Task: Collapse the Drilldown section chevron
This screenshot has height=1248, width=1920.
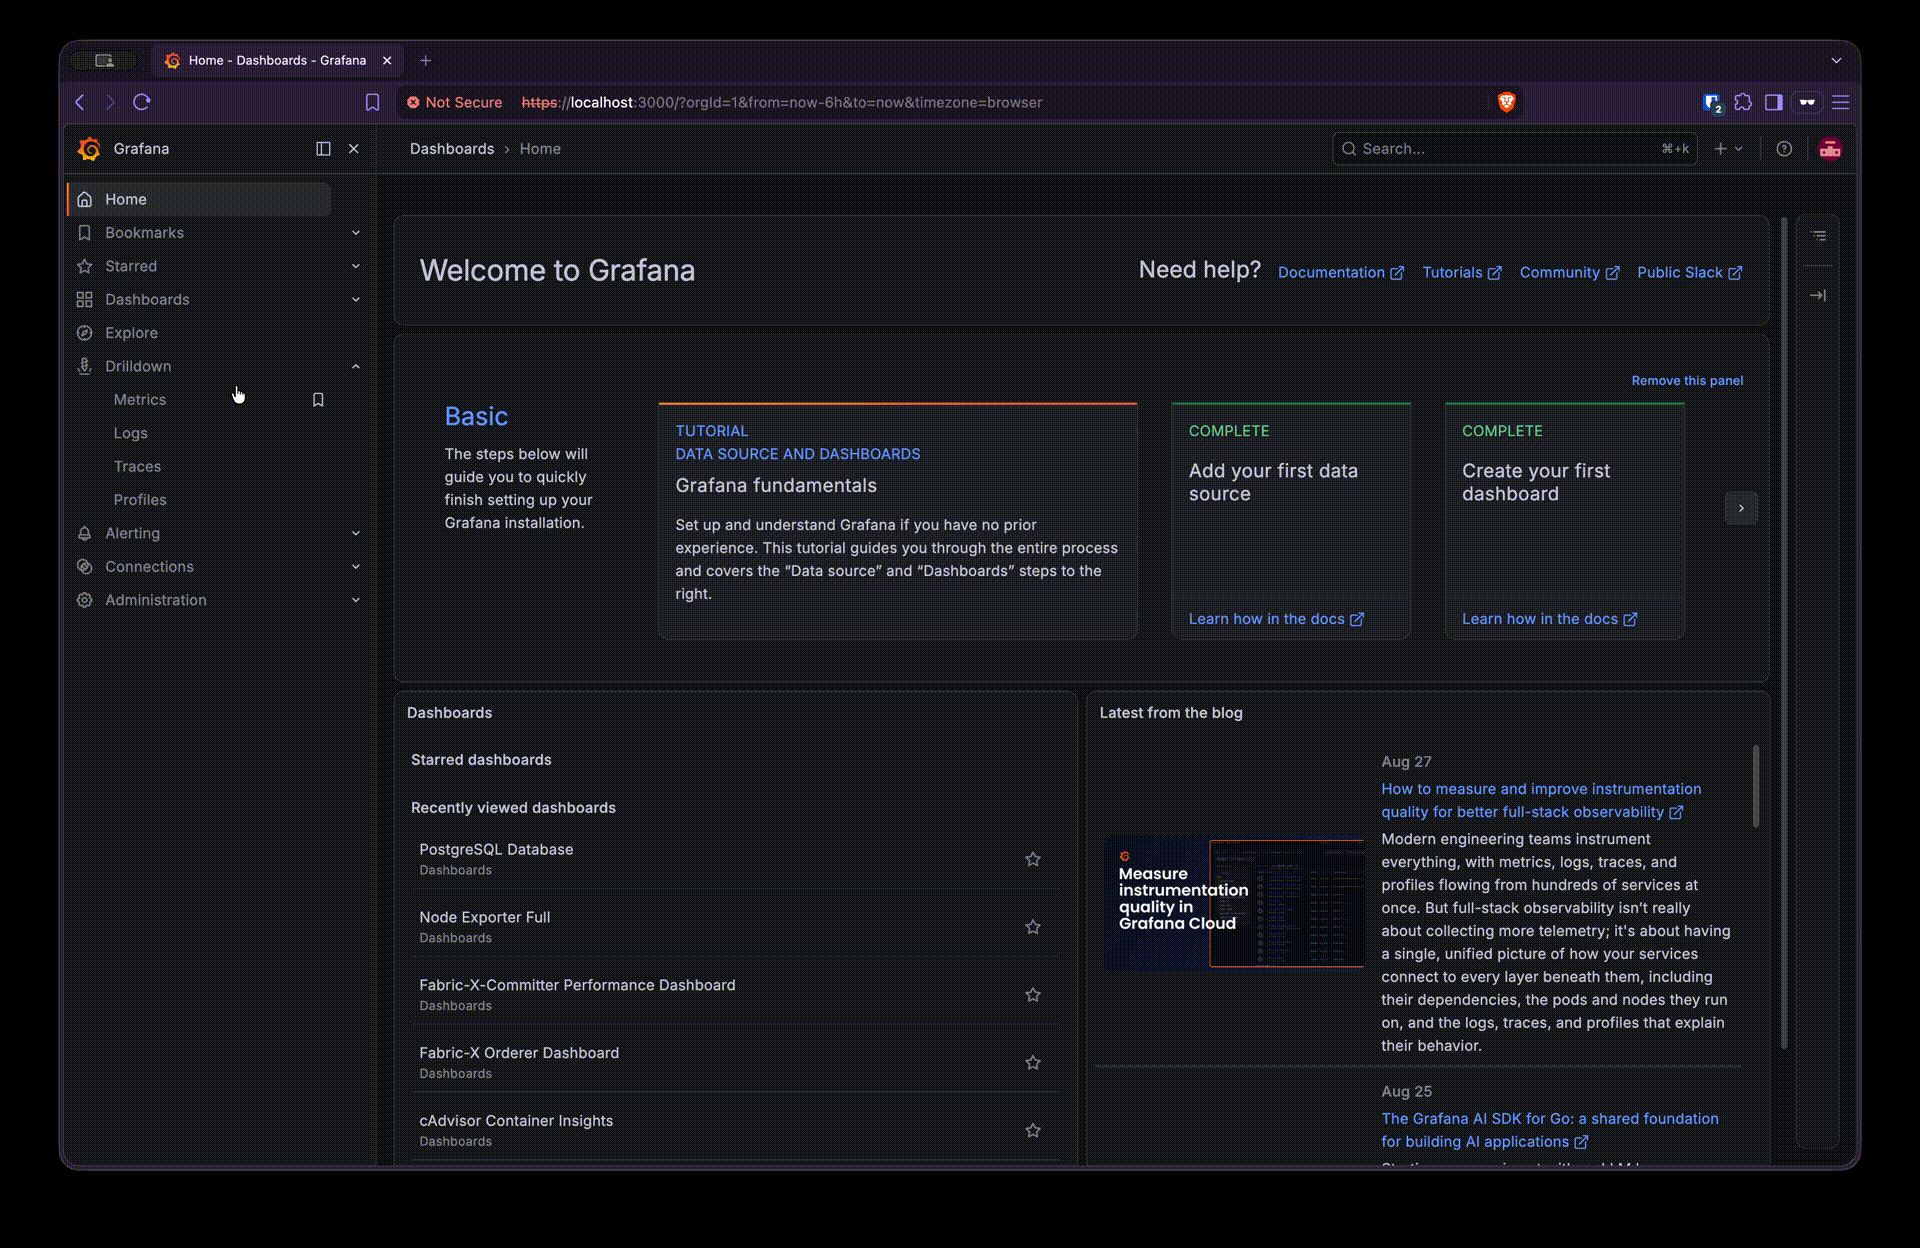Action: (356, 366)
